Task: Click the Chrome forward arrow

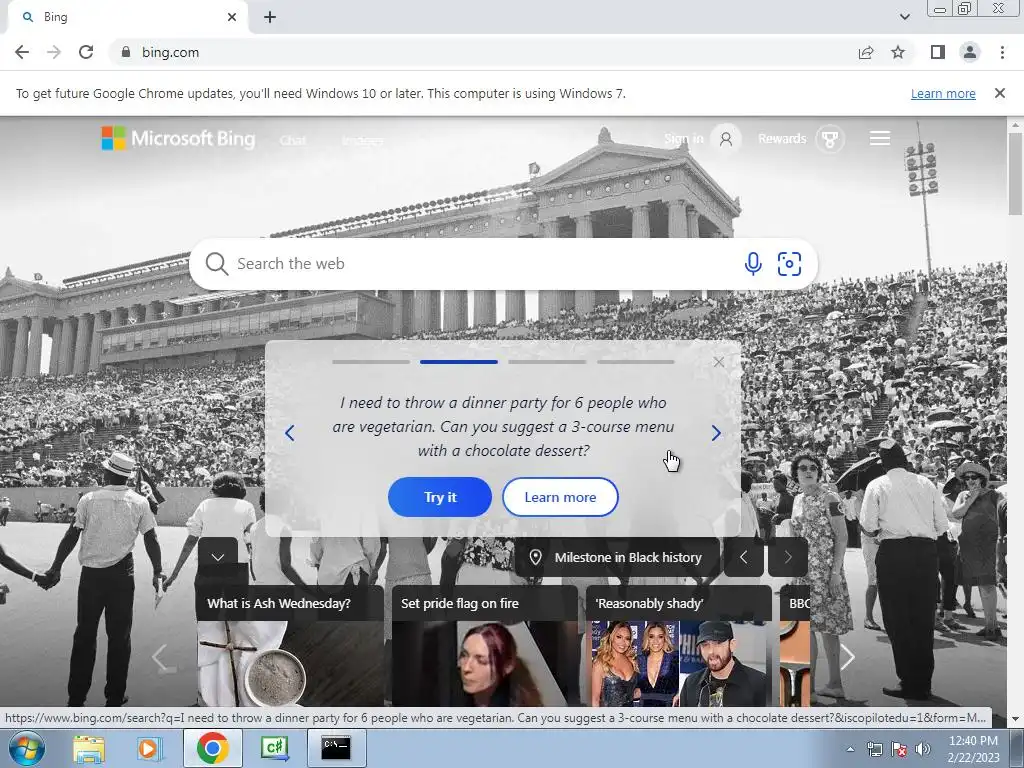Action: tap(54, 52)
